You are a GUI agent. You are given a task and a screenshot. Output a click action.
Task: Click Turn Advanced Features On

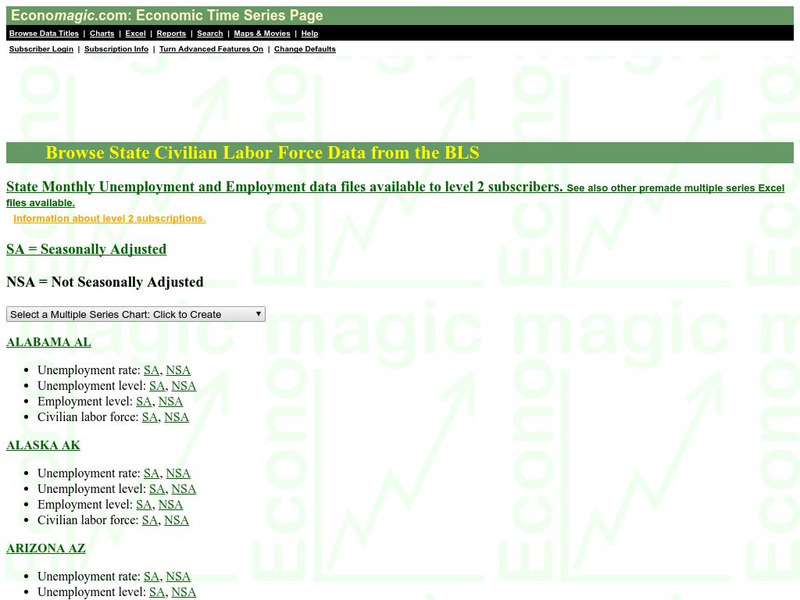211,49
